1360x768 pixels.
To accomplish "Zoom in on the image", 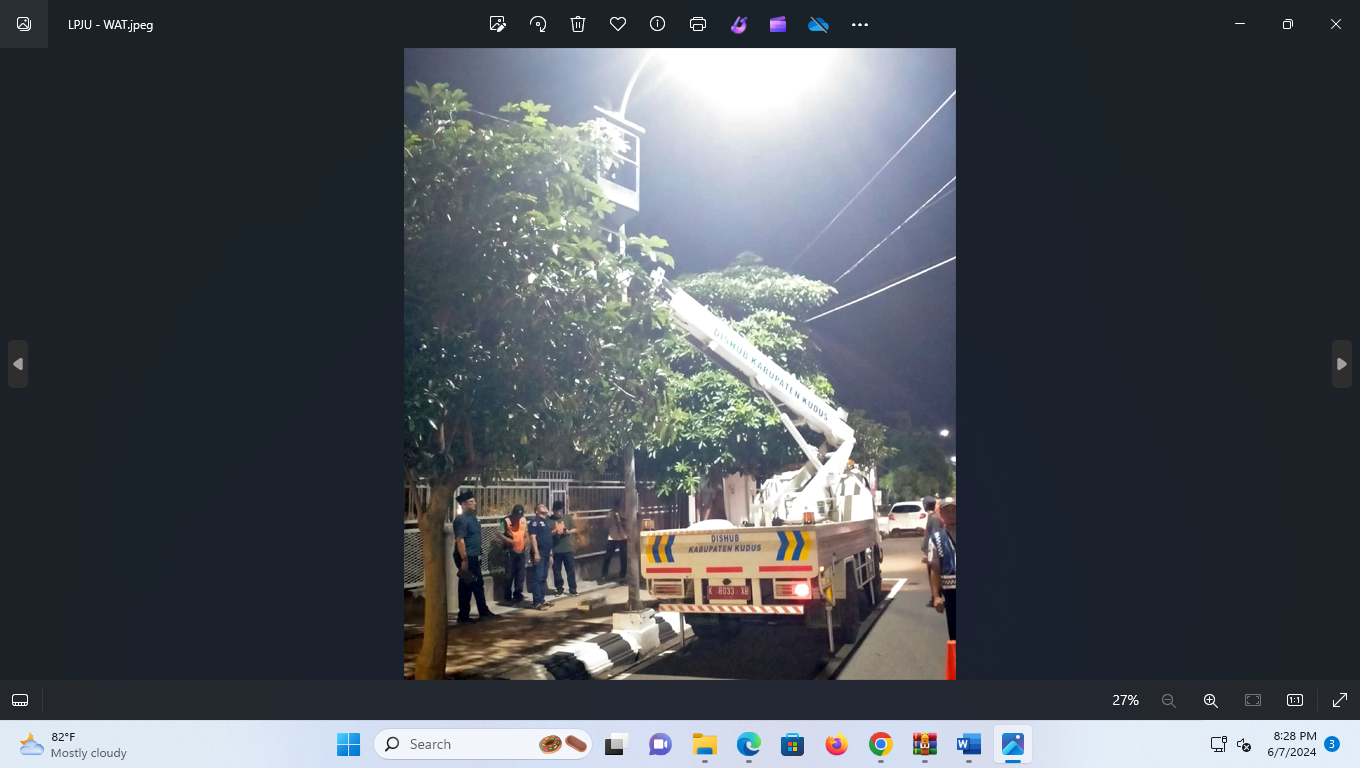I will (x=1210, y=700).
